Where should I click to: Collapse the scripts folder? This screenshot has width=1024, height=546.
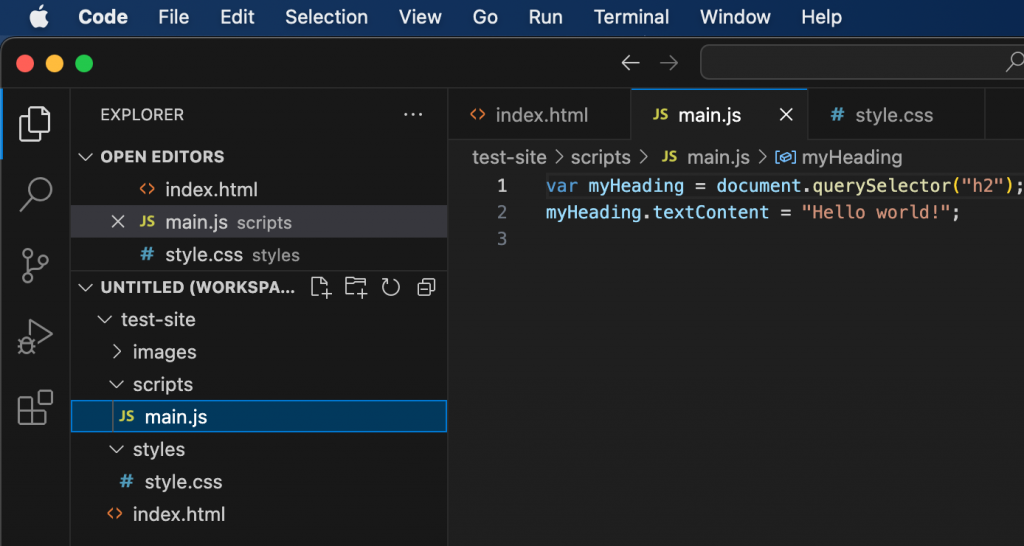117,385
